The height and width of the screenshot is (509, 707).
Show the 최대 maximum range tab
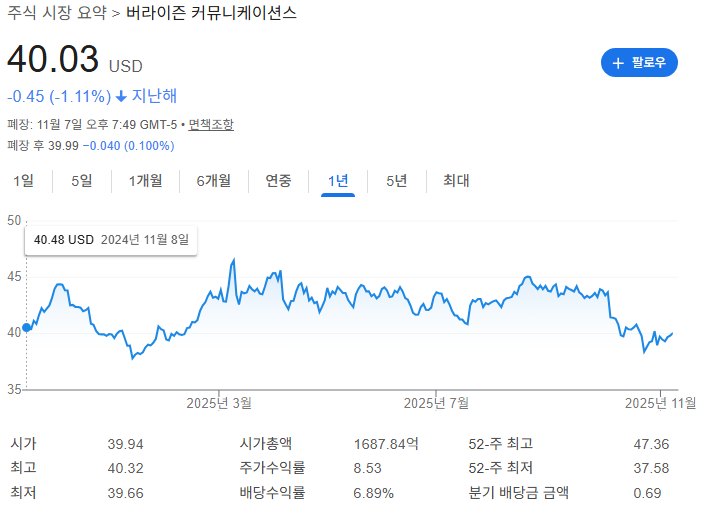click(x=456, y=181)
